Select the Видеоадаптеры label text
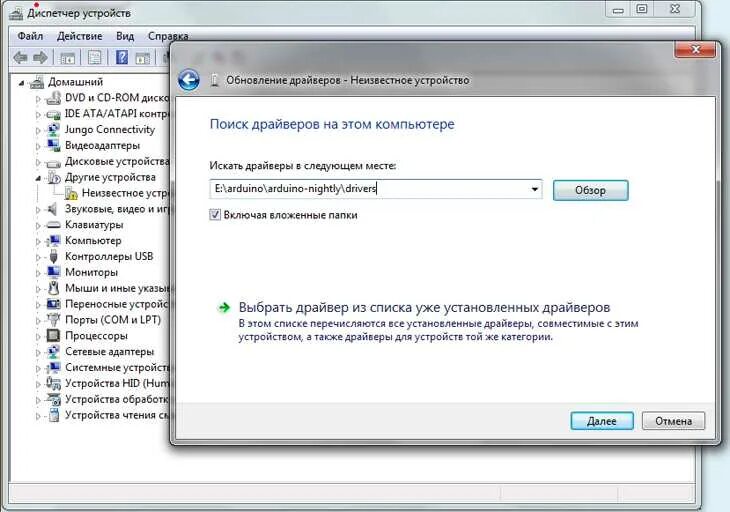The image size is (730, 512). (102, 145)
